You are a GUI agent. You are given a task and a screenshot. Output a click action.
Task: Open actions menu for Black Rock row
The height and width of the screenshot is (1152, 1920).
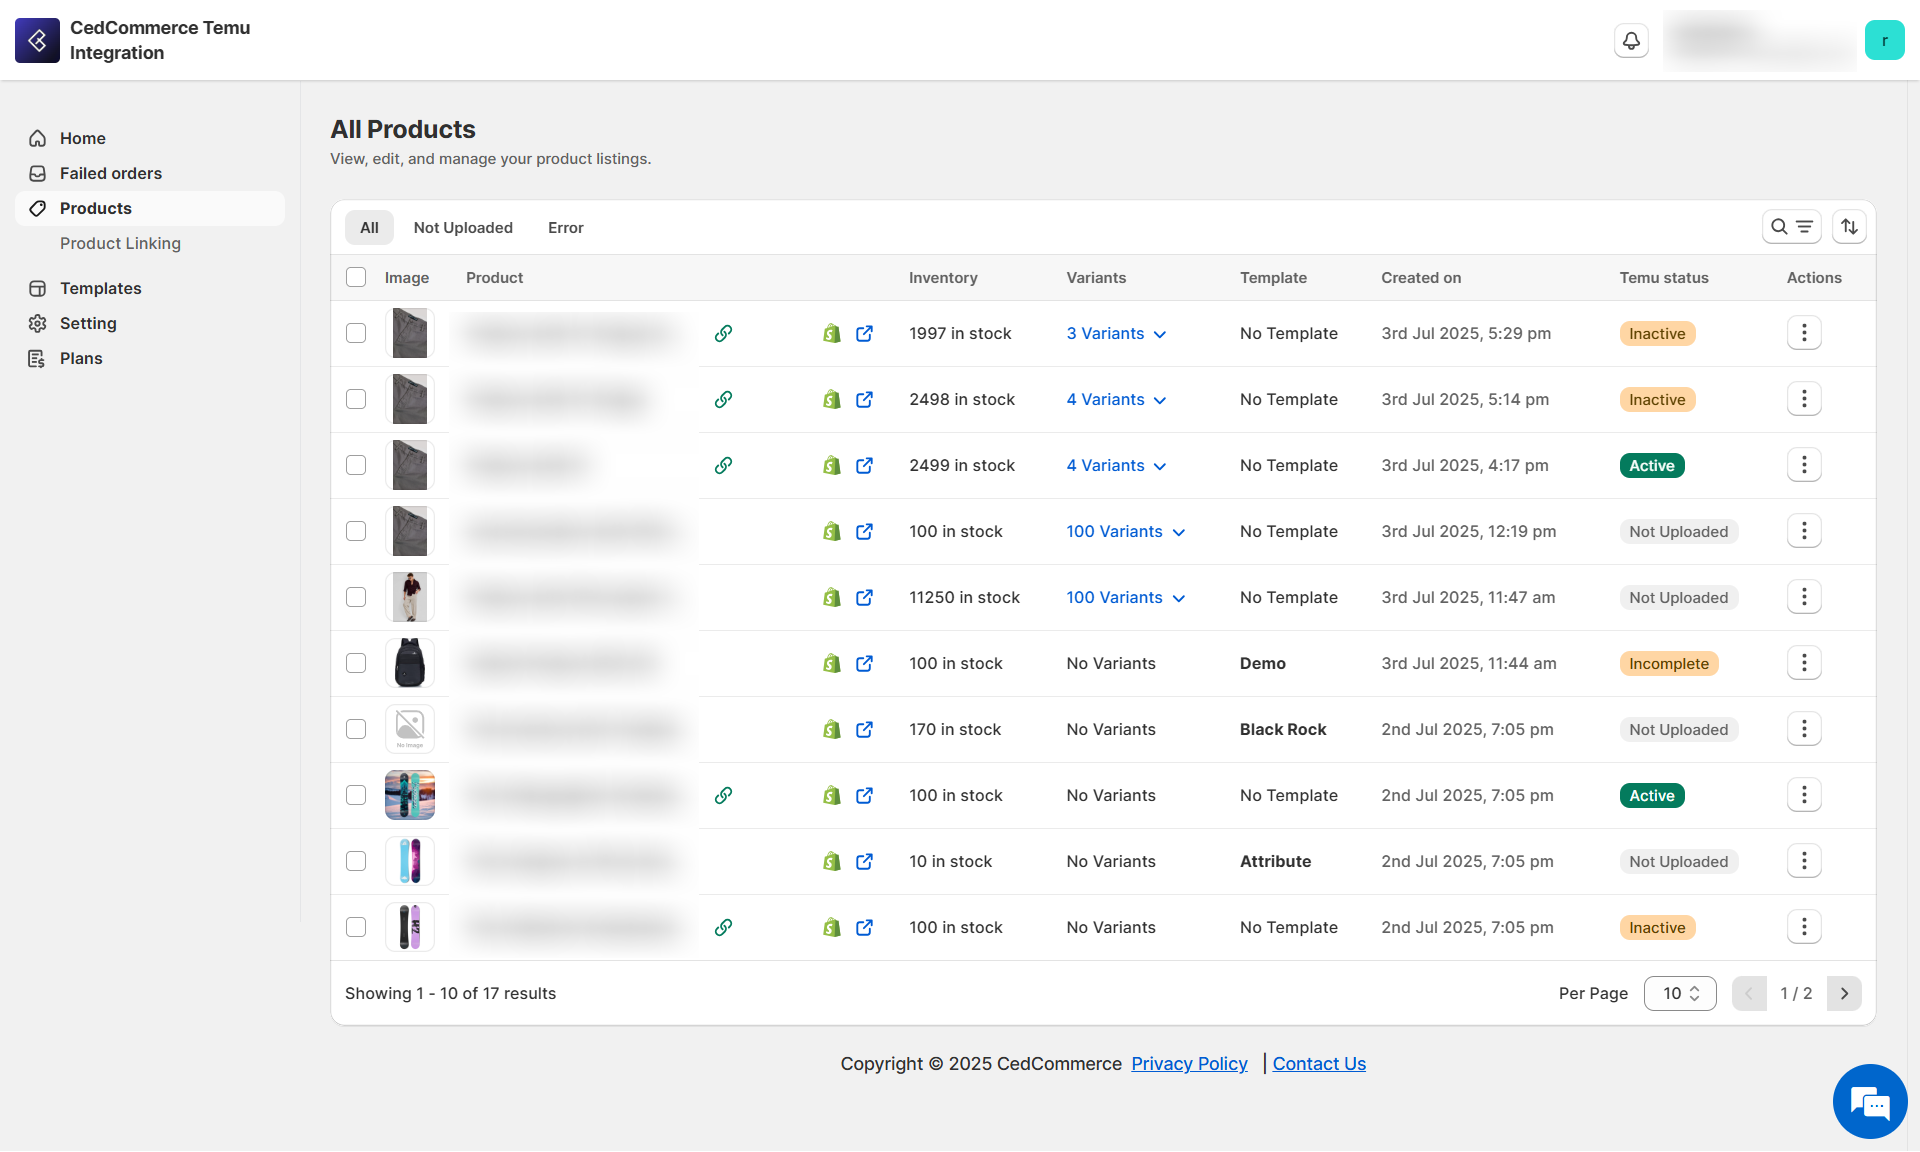(x=1804, y=729)
